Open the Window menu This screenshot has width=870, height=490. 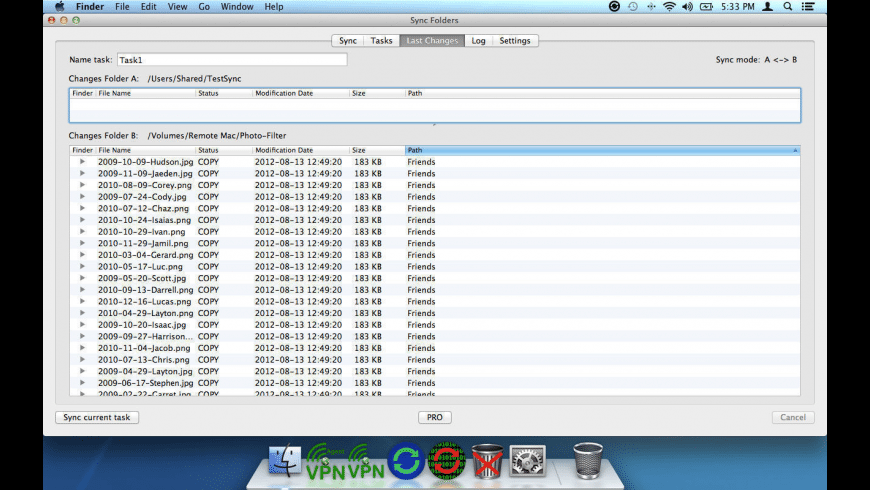pyautogui.click(x=237, y=7)
